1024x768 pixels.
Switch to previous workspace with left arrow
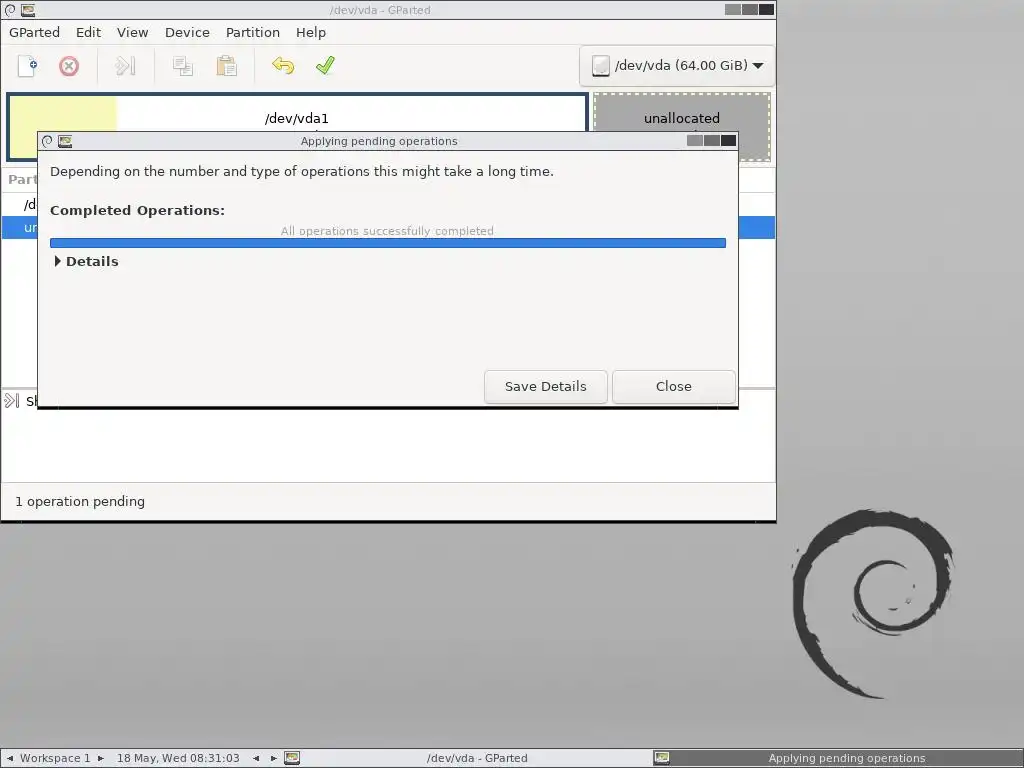10,758
